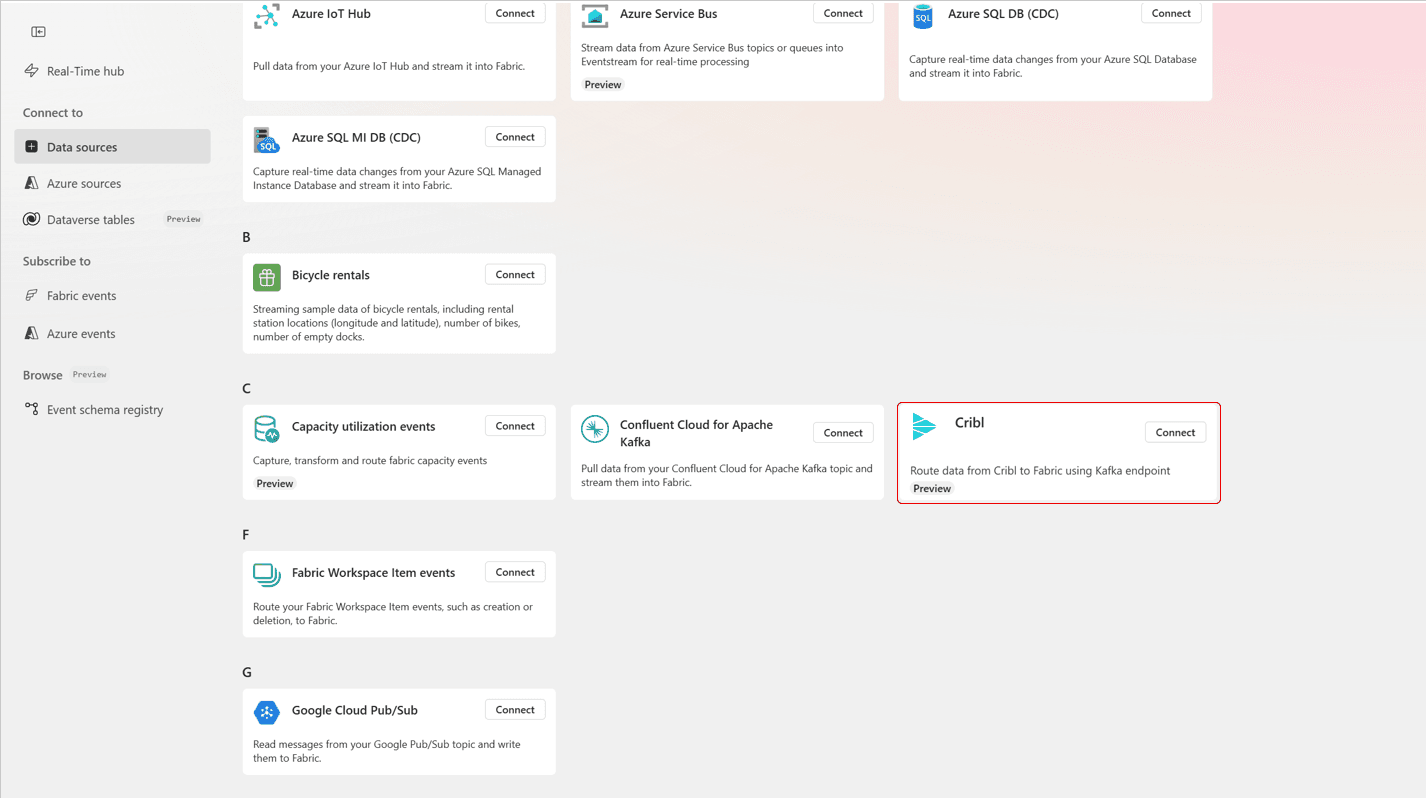1426x798 pixels.
Task: Click the Capacity utilization events icon
Action: tap(267, 429)
